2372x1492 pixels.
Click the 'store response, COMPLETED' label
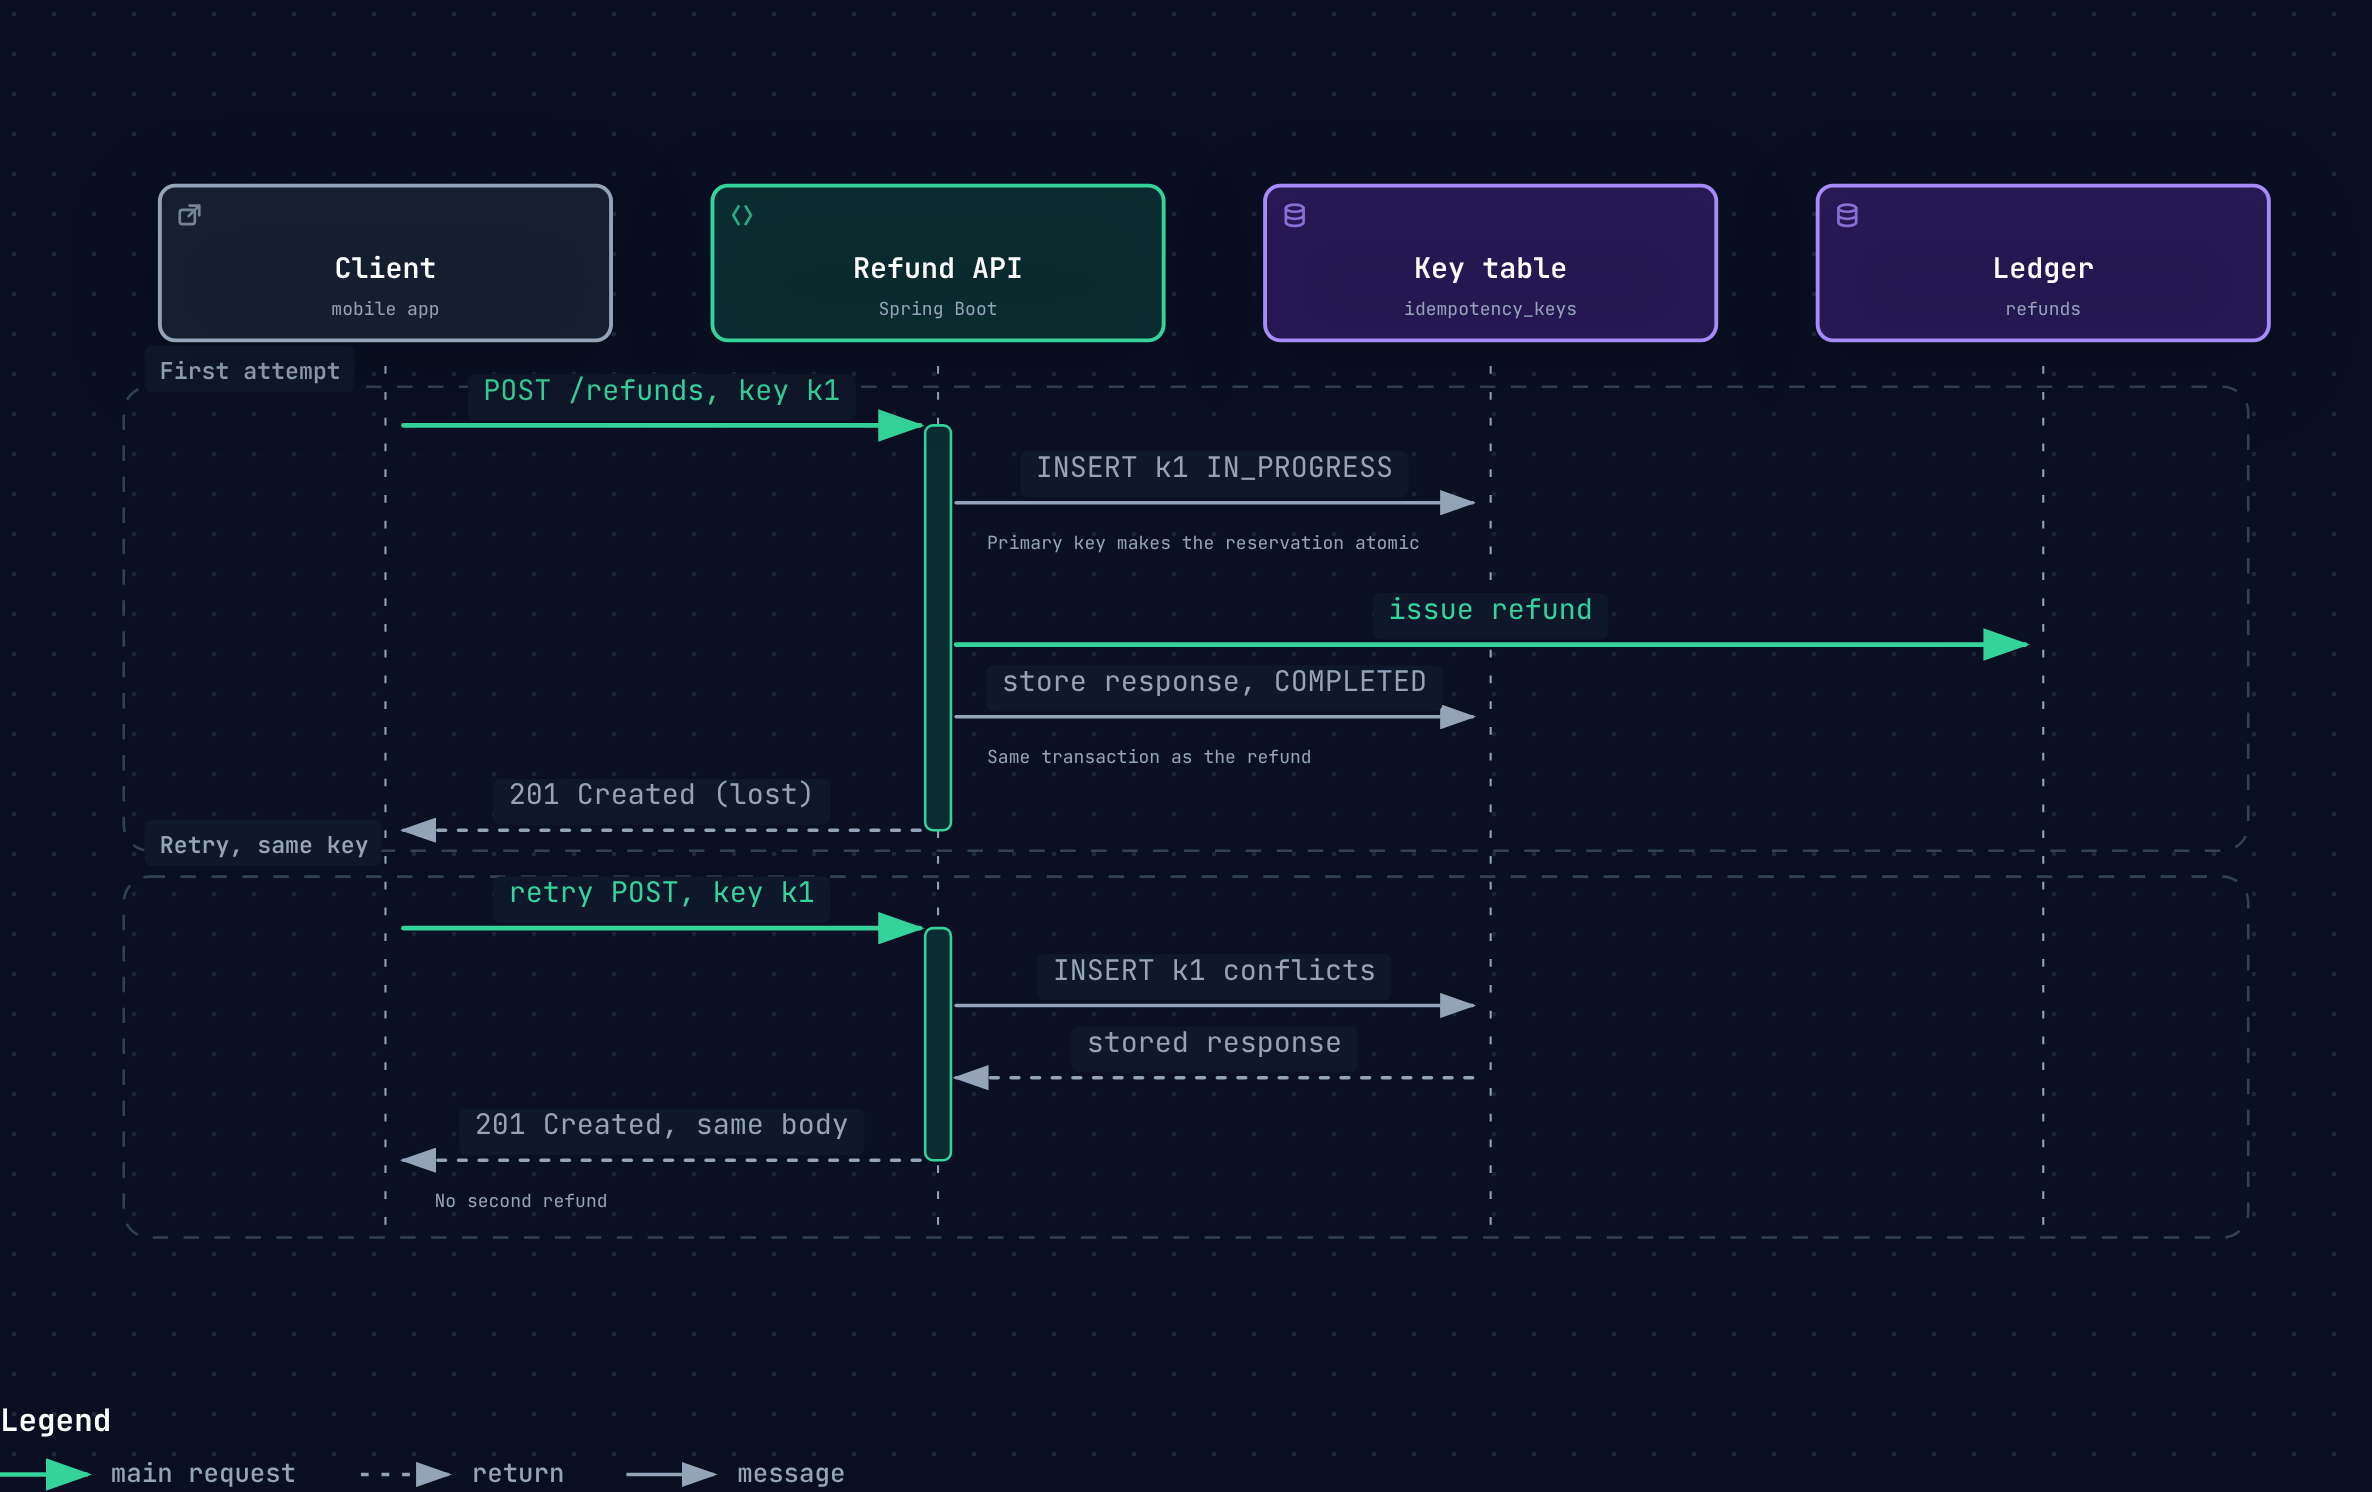[x=1214, y=682]
